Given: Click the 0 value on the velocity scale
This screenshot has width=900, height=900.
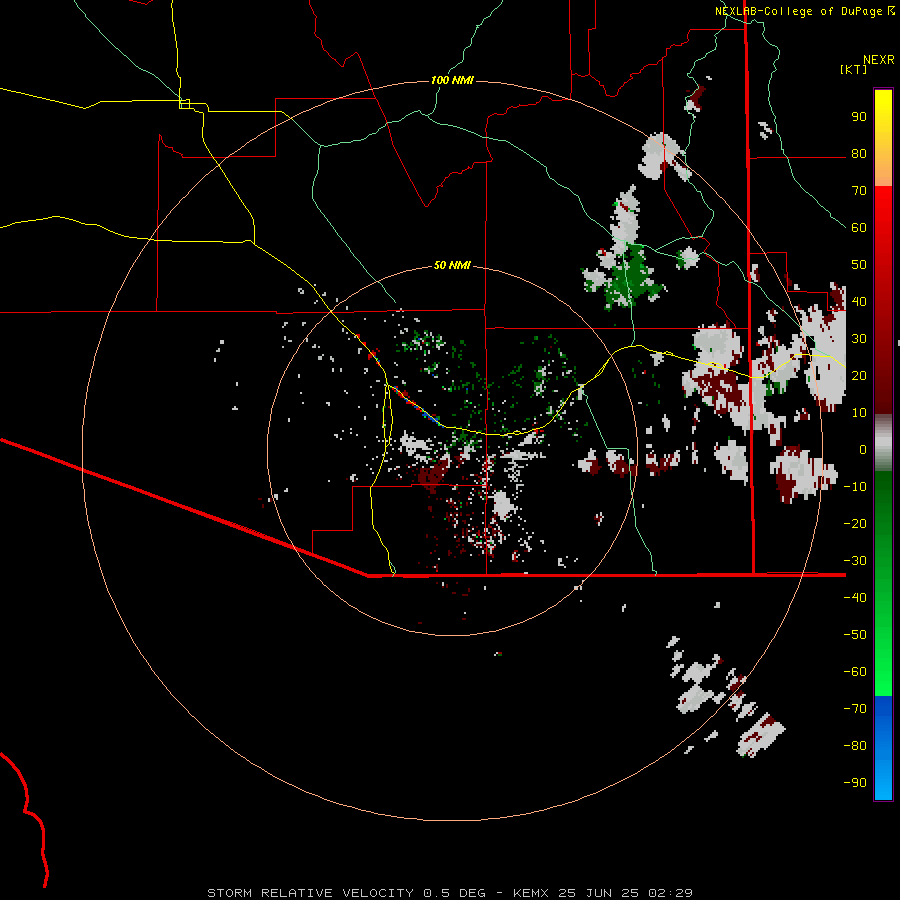Looking at the screenshot, I should [863, 449].
